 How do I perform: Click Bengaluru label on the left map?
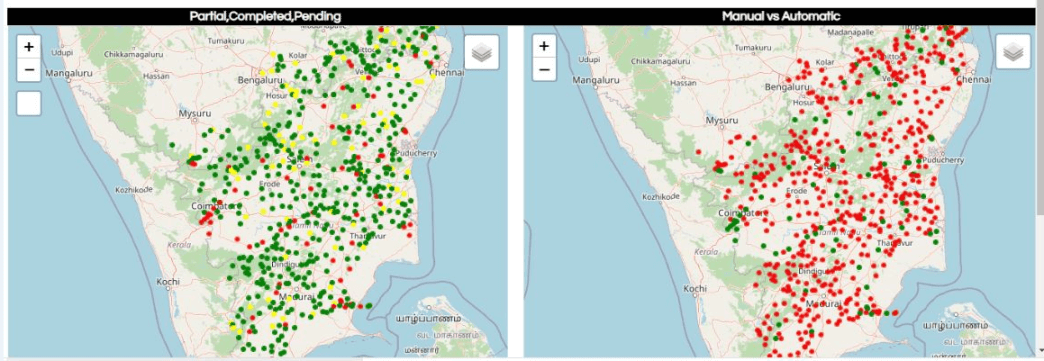tap(260, 81)
